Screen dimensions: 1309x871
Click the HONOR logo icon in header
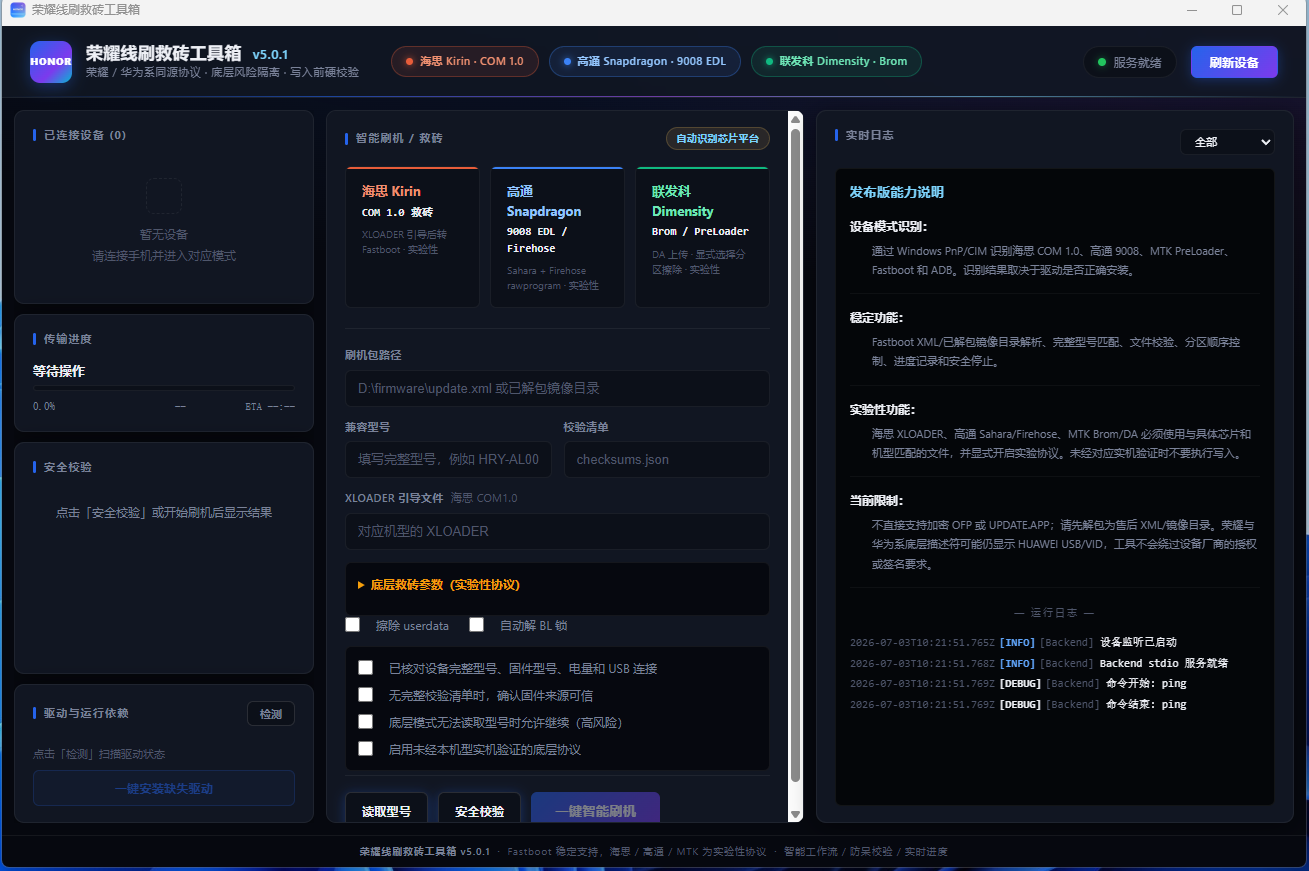[51, 61]
